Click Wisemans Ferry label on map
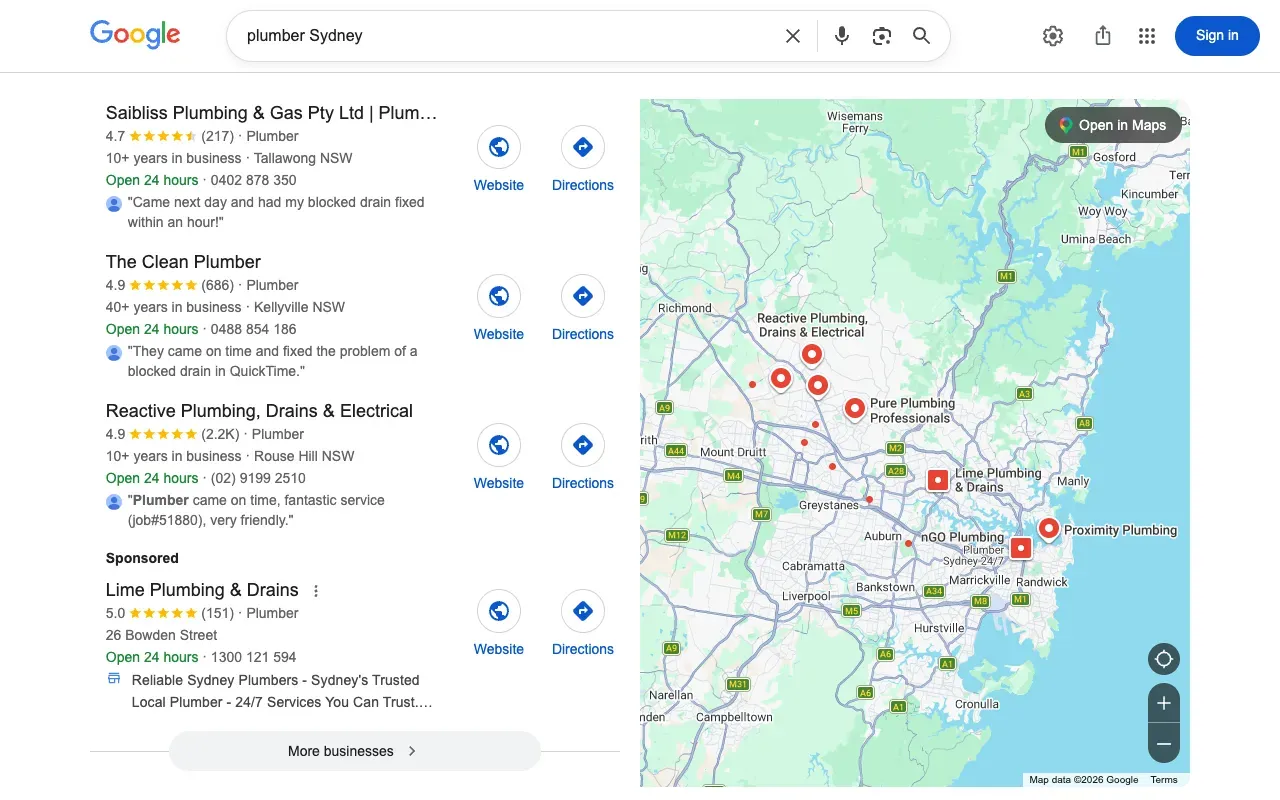This screenshot has width=1280, height=800. coord(855,122)
